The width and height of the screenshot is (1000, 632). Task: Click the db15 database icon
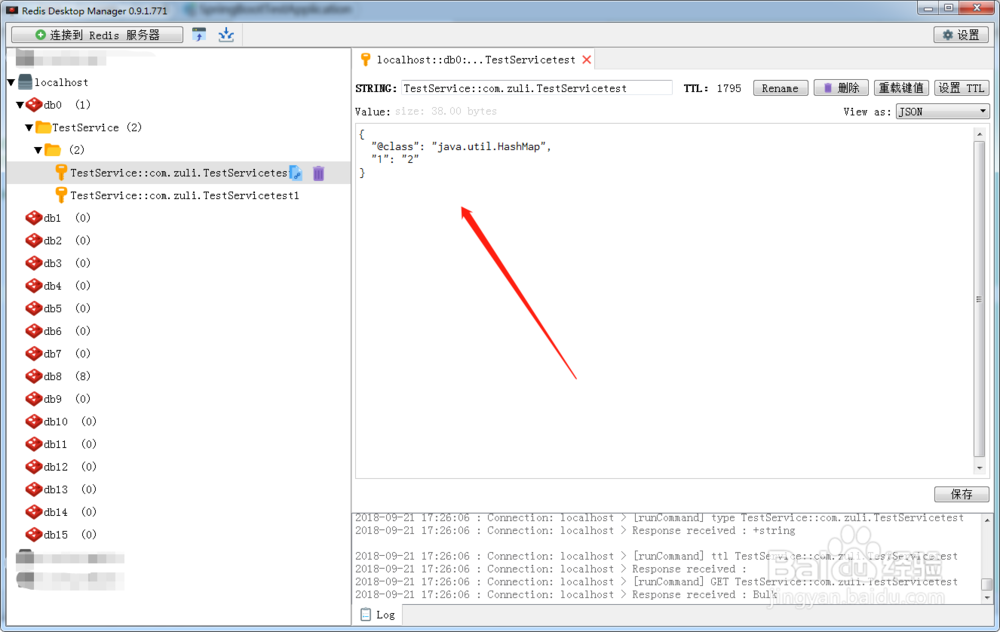point(34,534)
